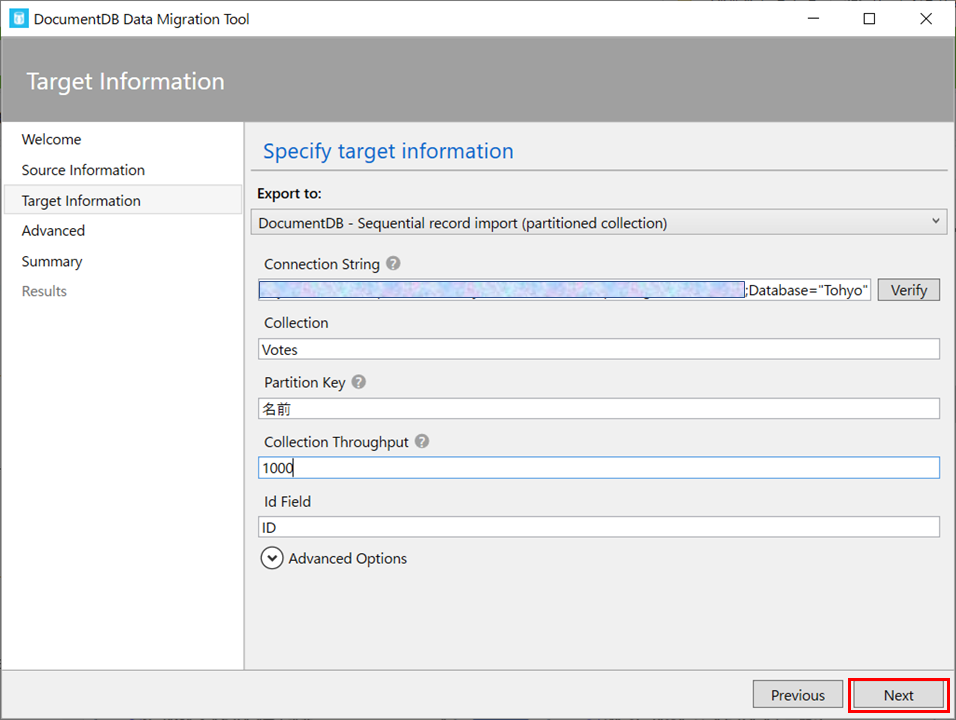Select Target Information step
956x720 pixels.
click(123, 200)
